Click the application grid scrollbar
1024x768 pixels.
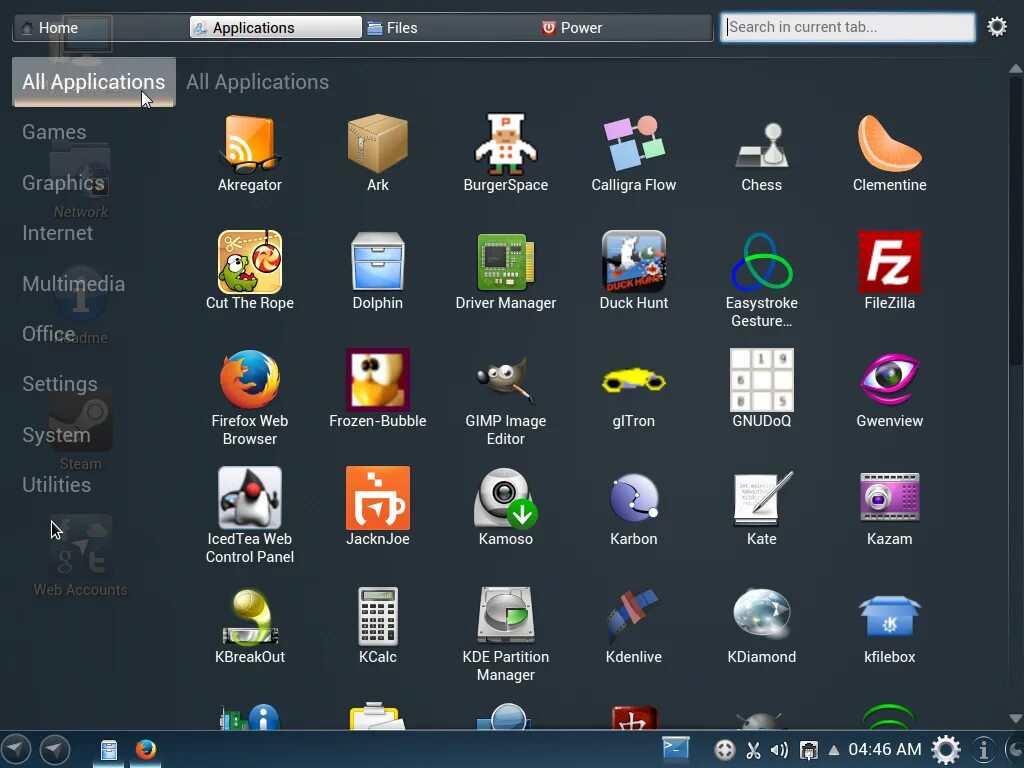click(1016, 220)
